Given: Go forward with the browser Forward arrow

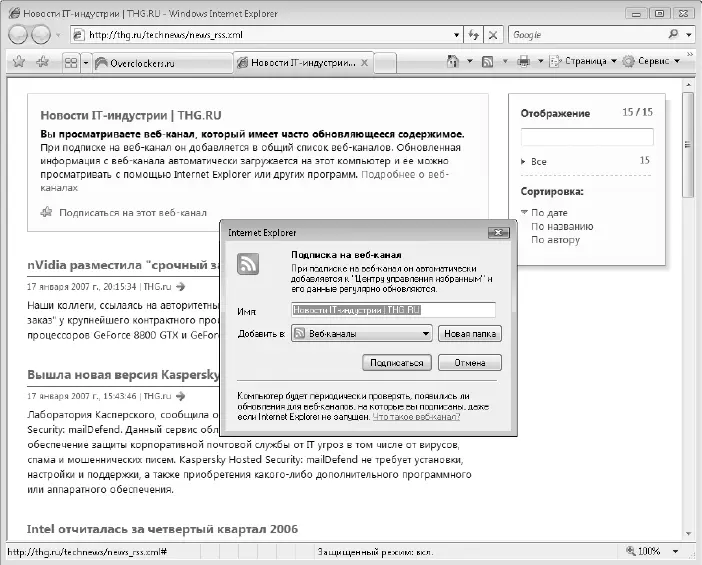Looking at the screenshot, I should (x=41, y=35).
